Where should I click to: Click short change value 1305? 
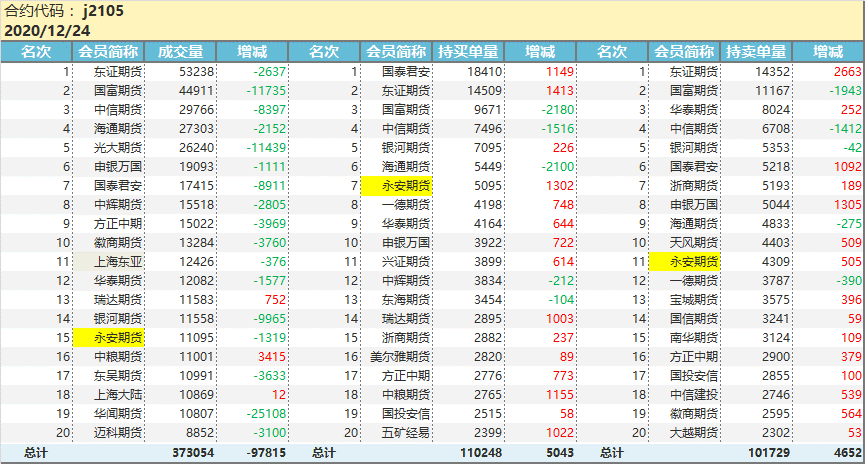click(x=847, y=205)
